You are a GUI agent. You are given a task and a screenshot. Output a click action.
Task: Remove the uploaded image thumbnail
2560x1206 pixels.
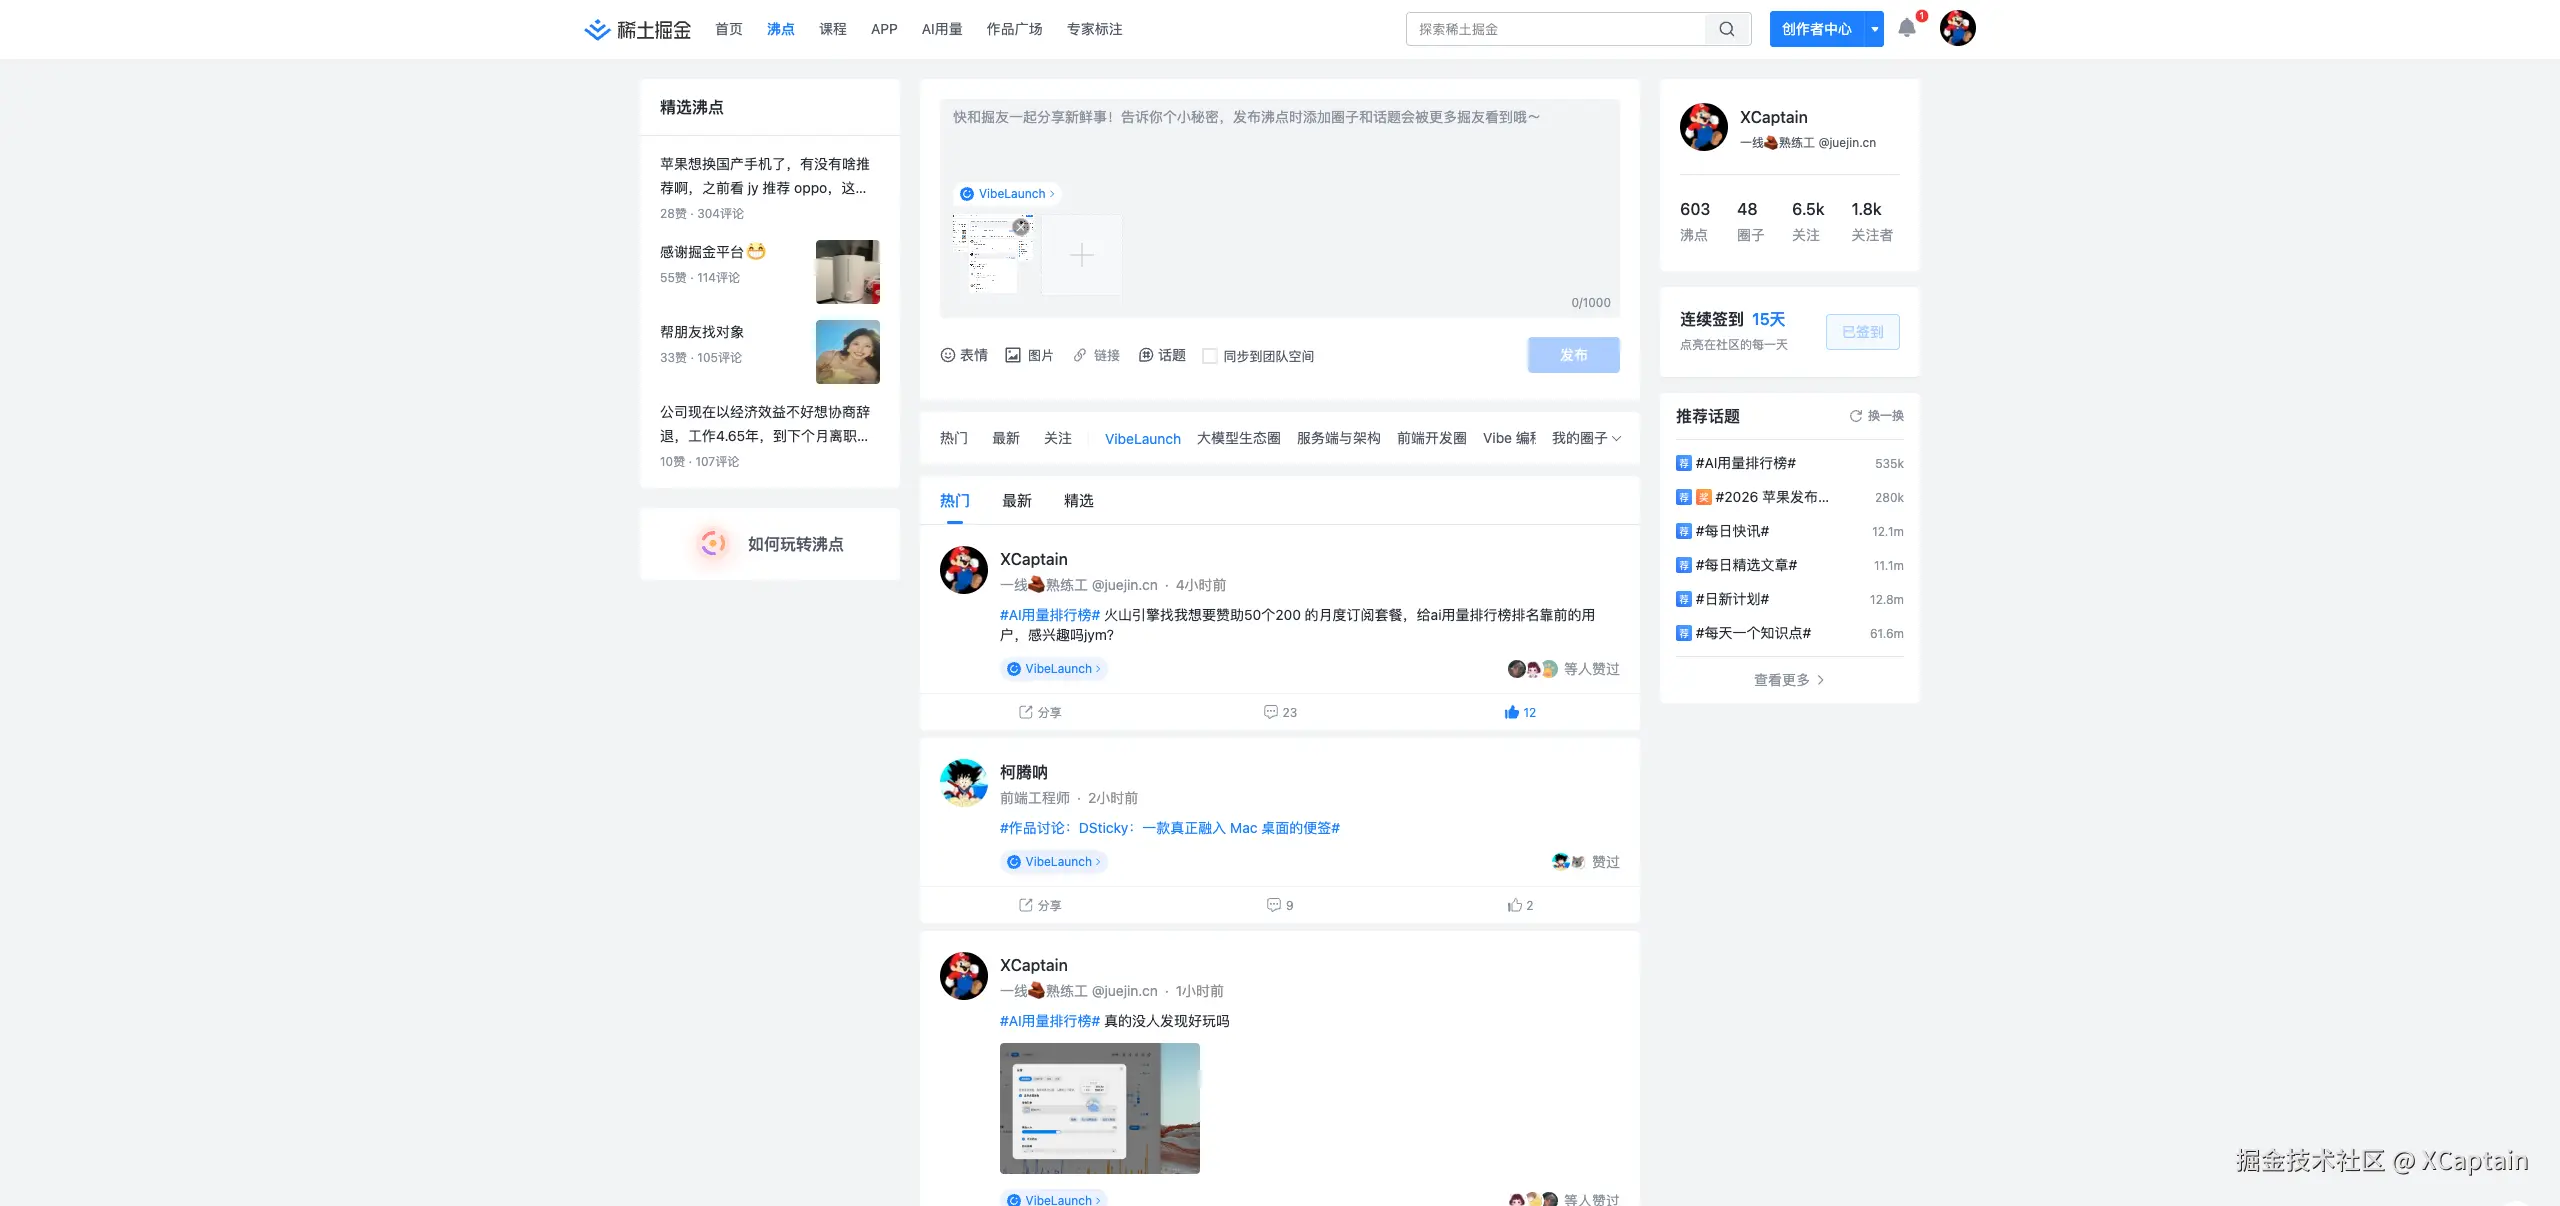(1021, 227)
